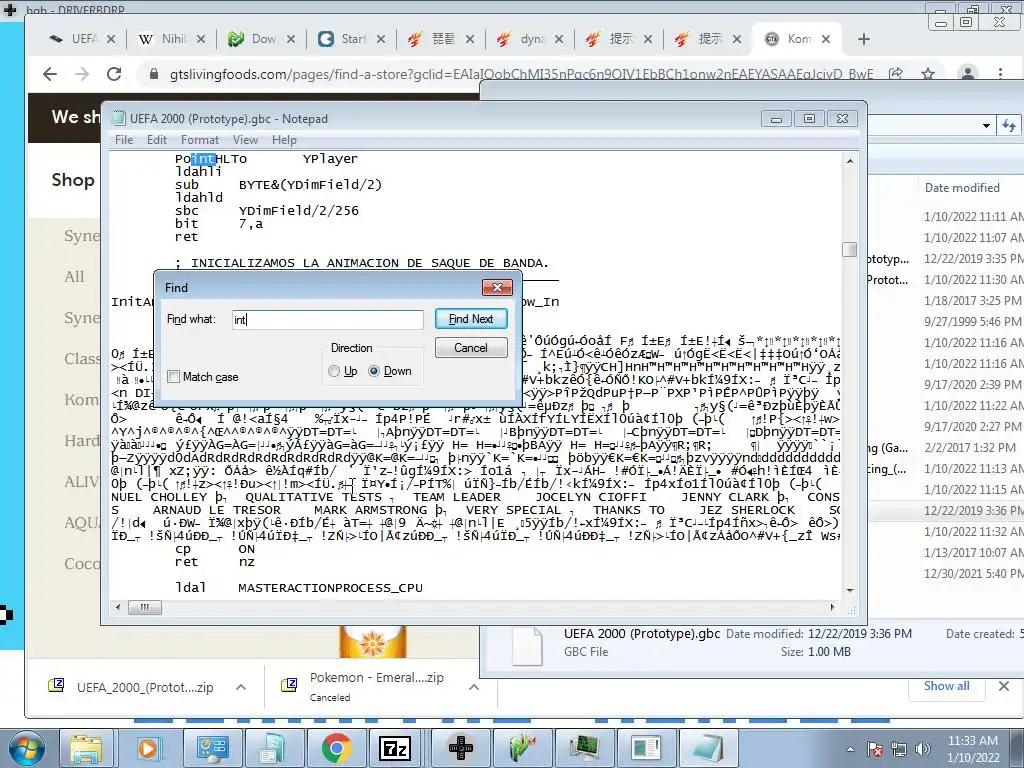Open Windows Media Player from taskbar
The image size is (1024, 768).
click(149, 748)
